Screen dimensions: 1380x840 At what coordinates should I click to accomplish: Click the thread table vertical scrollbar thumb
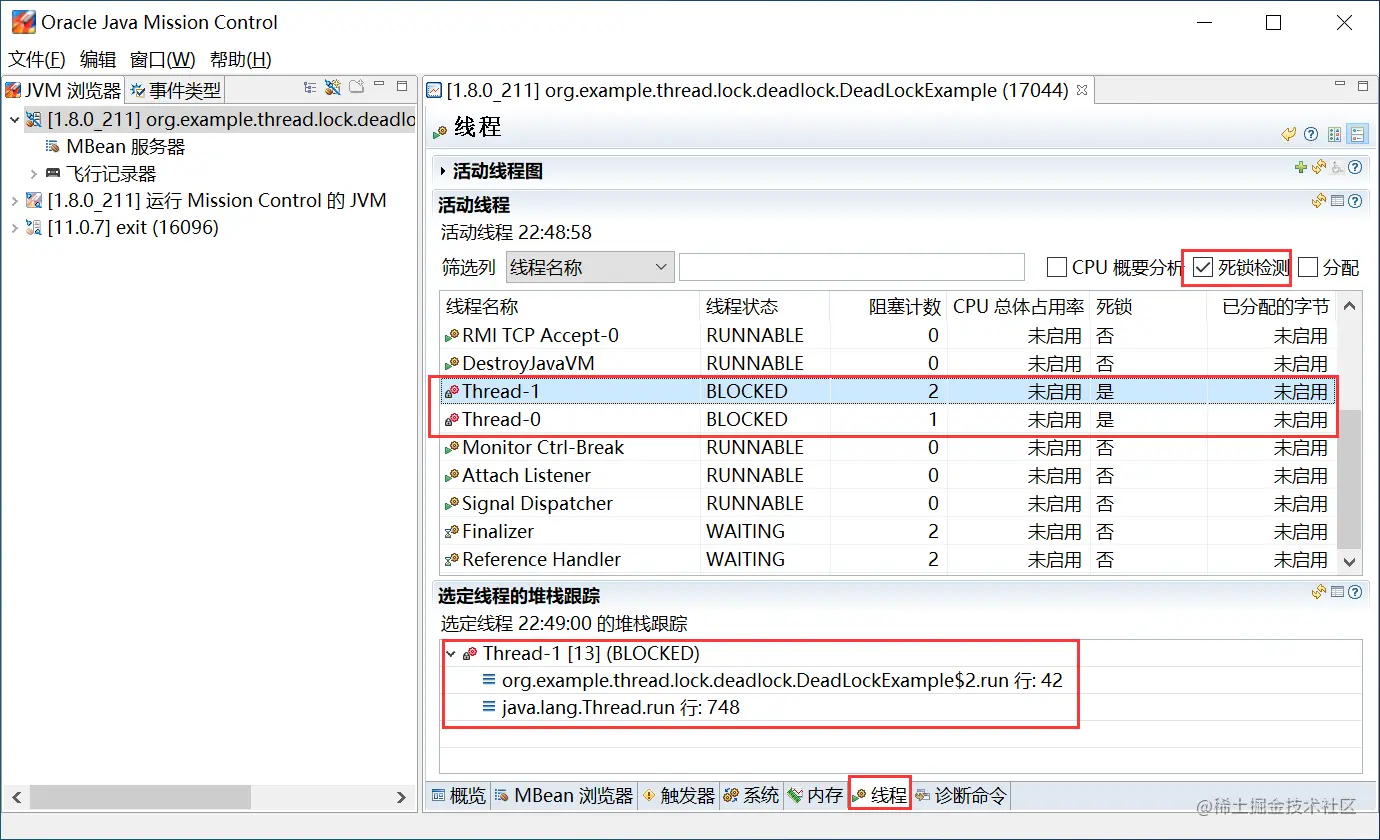[x=1350, y=479]
